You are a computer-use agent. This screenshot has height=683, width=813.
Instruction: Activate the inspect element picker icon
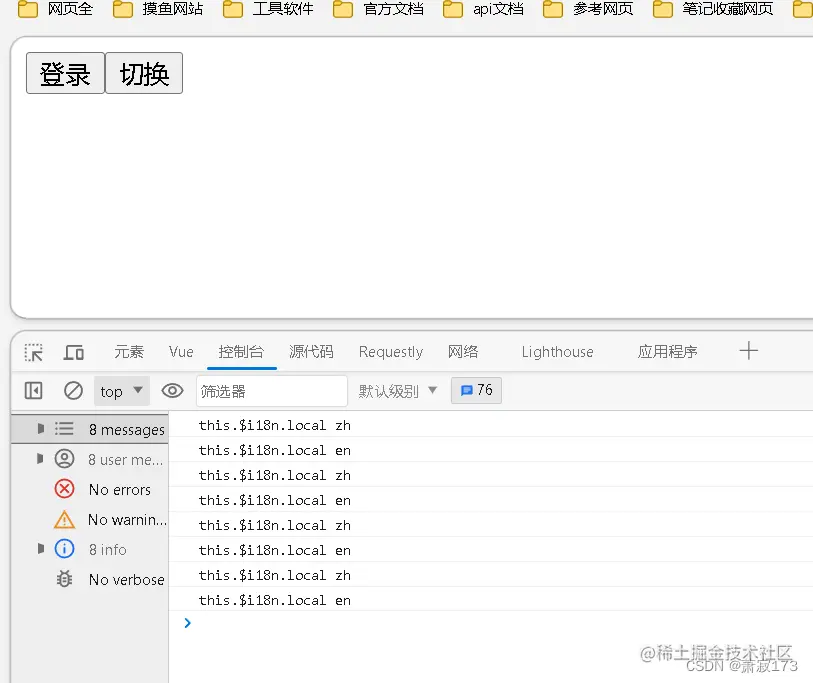(34, 353)
